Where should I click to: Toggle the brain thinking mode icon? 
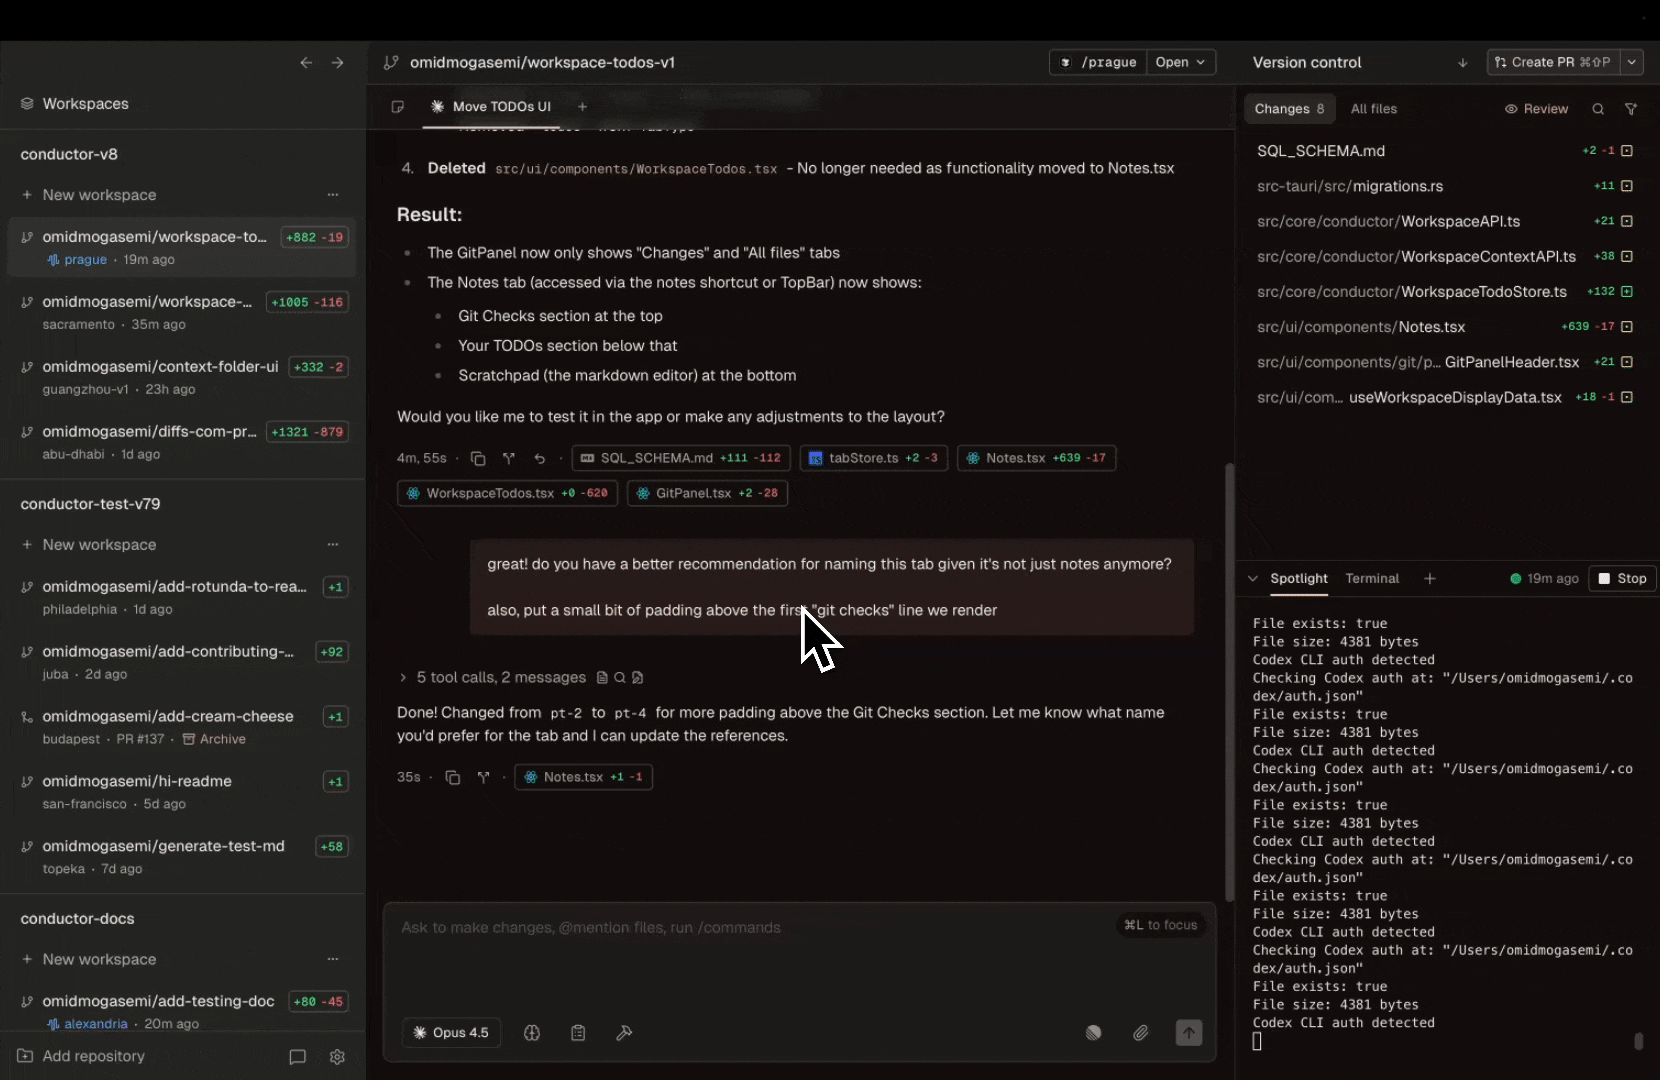(532, 1033)
